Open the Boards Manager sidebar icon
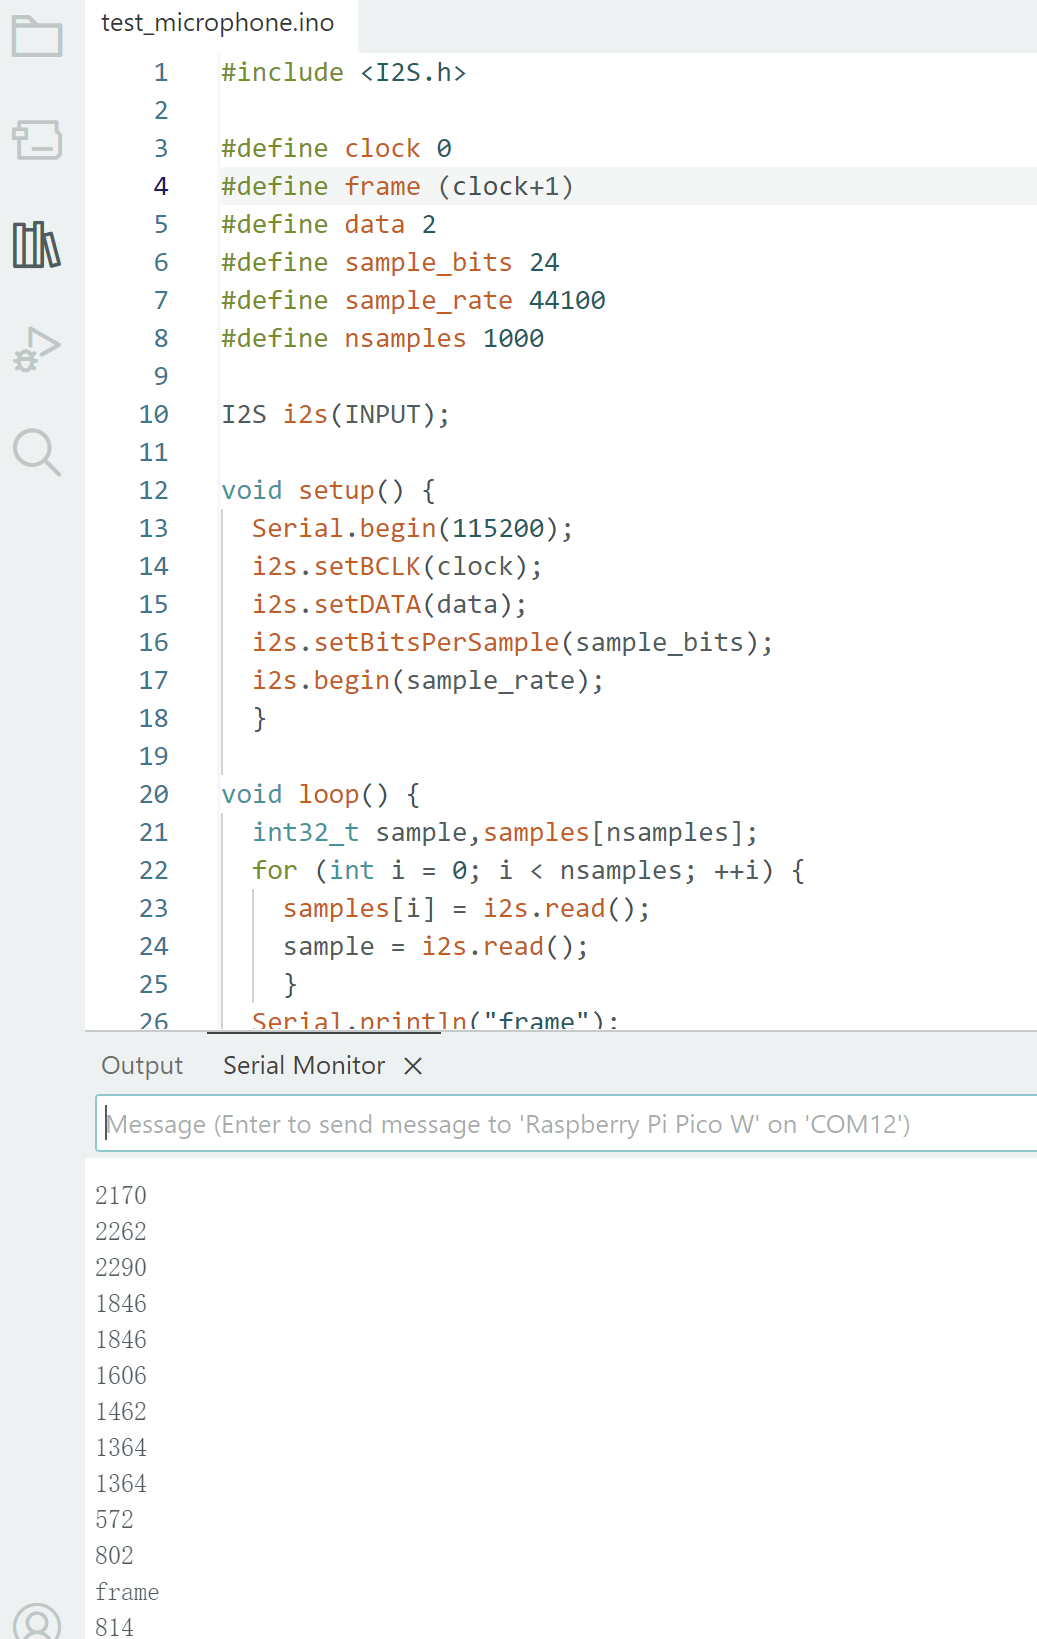The image size is (1037, 1639). click(x=37, y=140)
